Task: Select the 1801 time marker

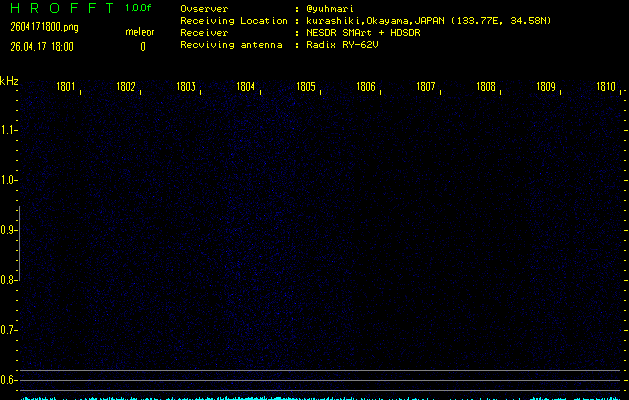Action: 66,87
